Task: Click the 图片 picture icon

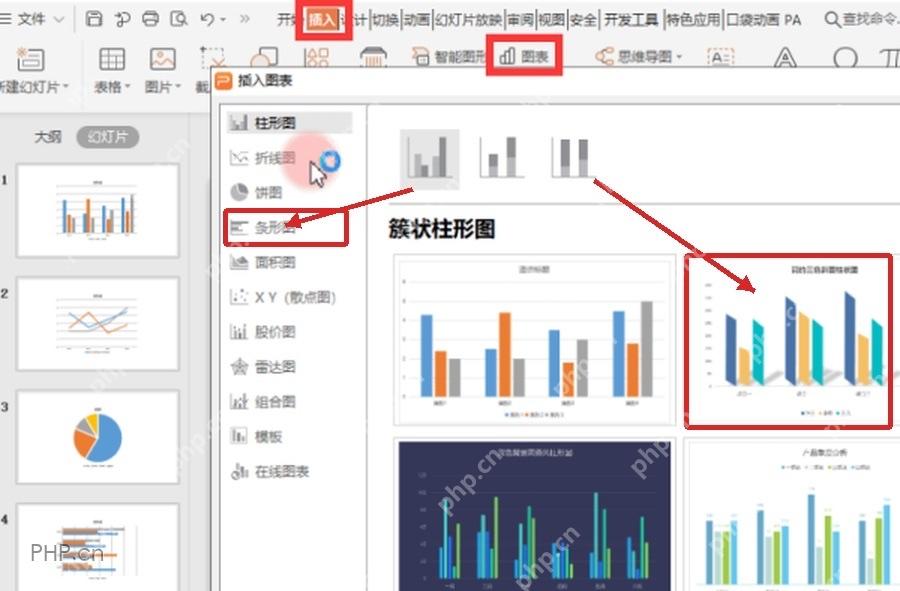Action: [x=162, y=59]
